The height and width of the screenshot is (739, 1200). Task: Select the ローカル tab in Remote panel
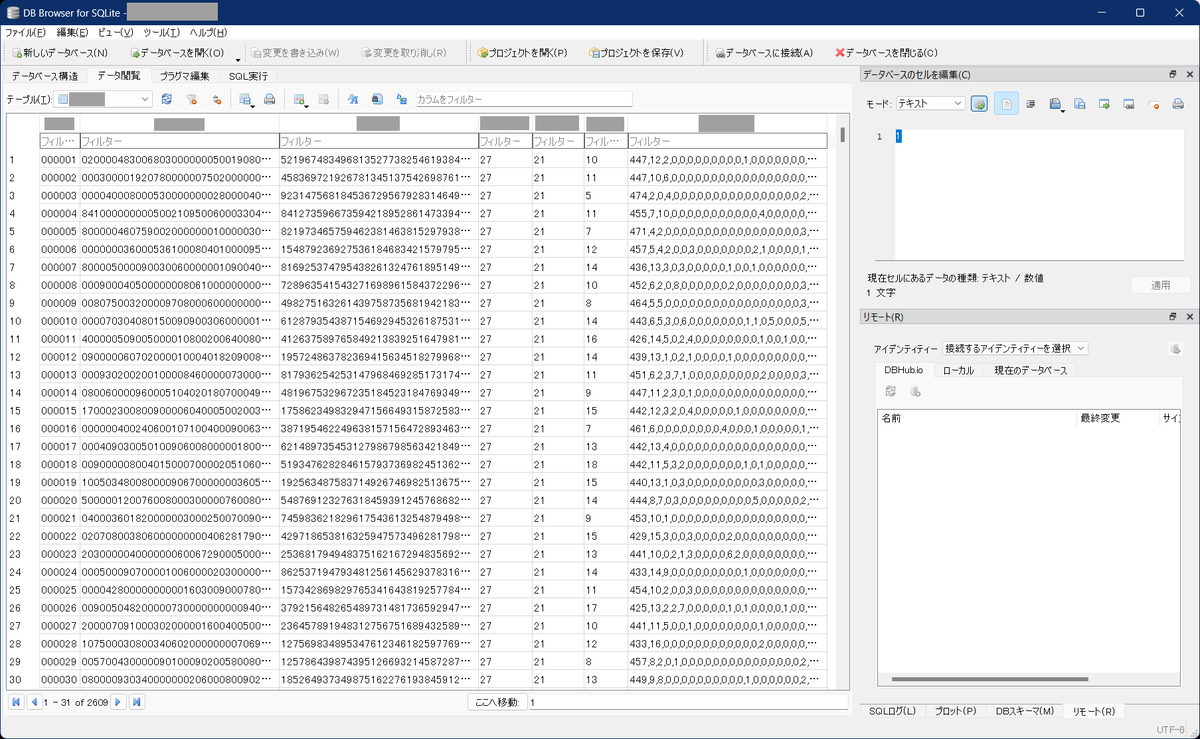pos(958,370)
